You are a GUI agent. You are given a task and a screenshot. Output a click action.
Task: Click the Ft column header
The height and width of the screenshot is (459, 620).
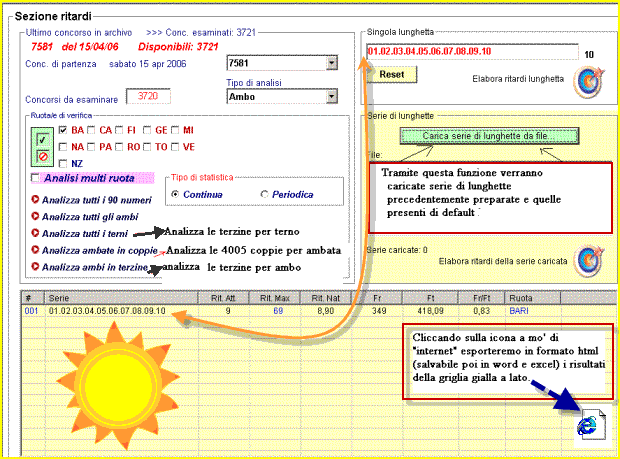click(x=430, y=298)
